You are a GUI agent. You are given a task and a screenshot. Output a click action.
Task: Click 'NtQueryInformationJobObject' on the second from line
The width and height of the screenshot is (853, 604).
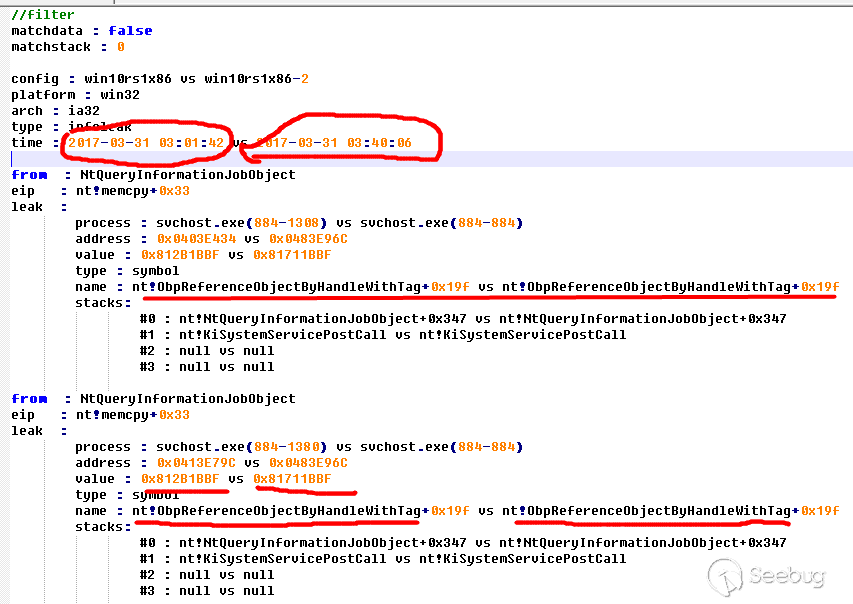(188, 399)
